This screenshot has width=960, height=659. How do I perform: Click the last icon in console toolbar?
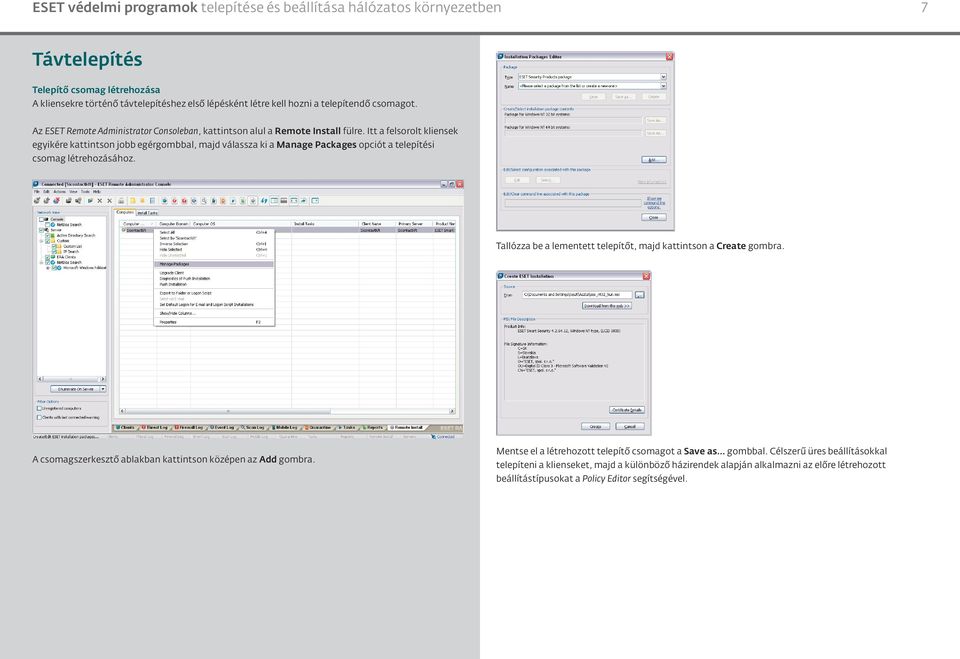click(x=315, y=201)
